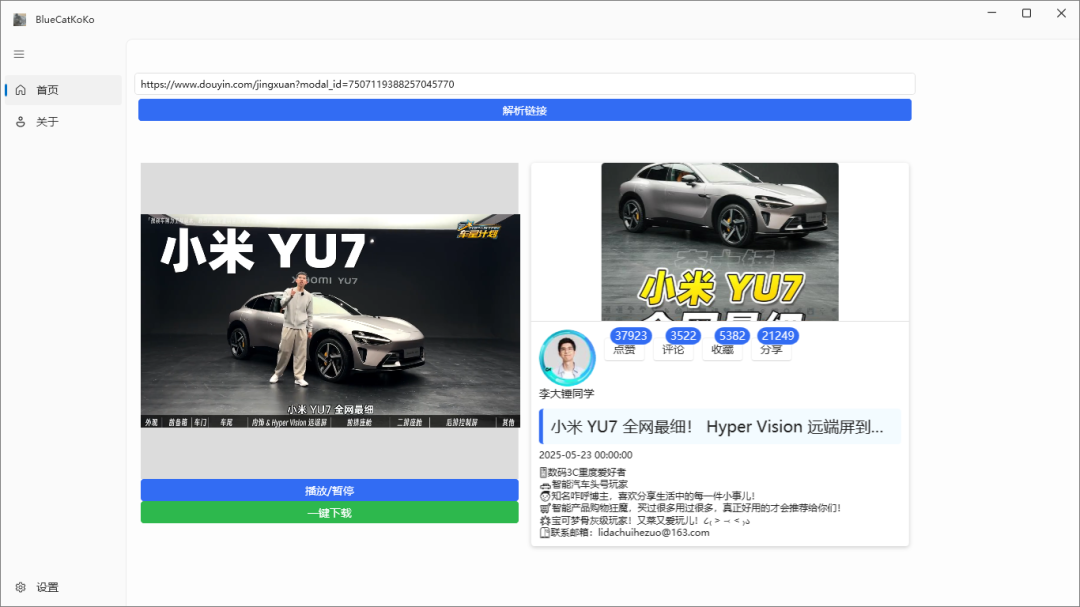Screen dimensions: 1080x607
Task: Click the line starting 智能产品购物狂魔
Action: pos(690,508)
